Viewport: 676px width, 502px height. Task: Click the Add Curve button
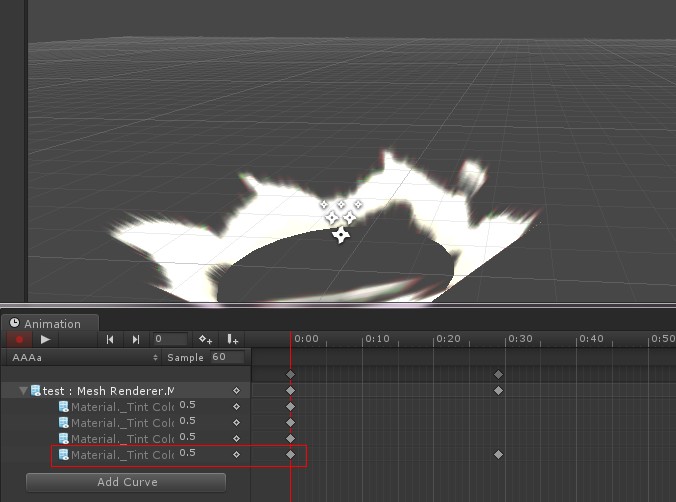(x=126, y=482)
